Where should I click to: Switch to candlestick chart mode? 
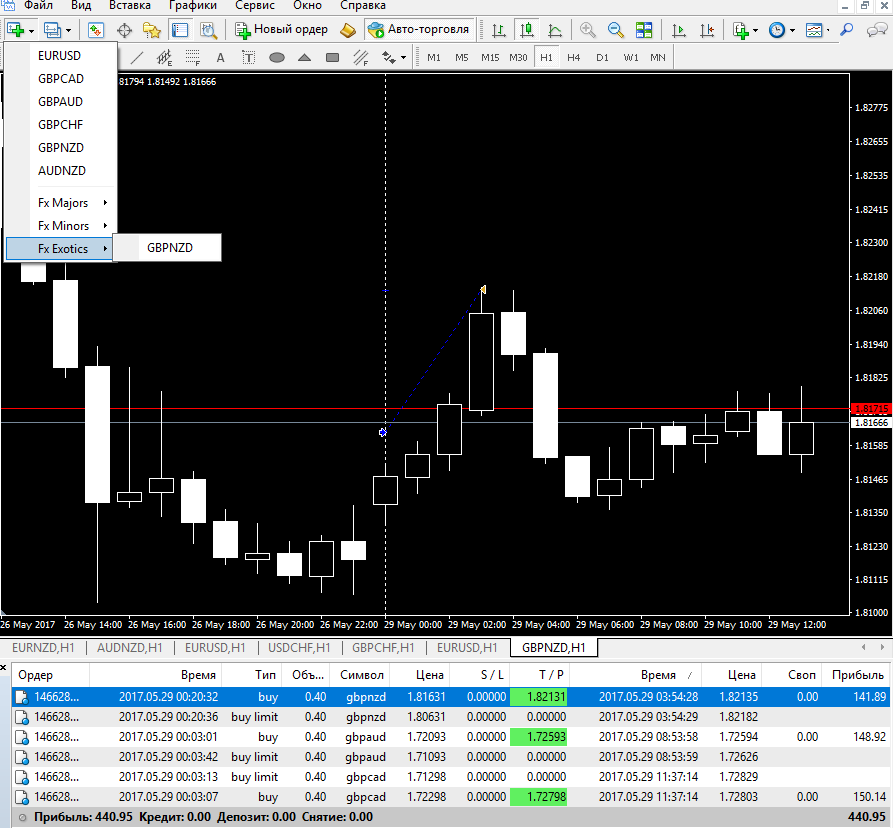[x=527, y=30]
